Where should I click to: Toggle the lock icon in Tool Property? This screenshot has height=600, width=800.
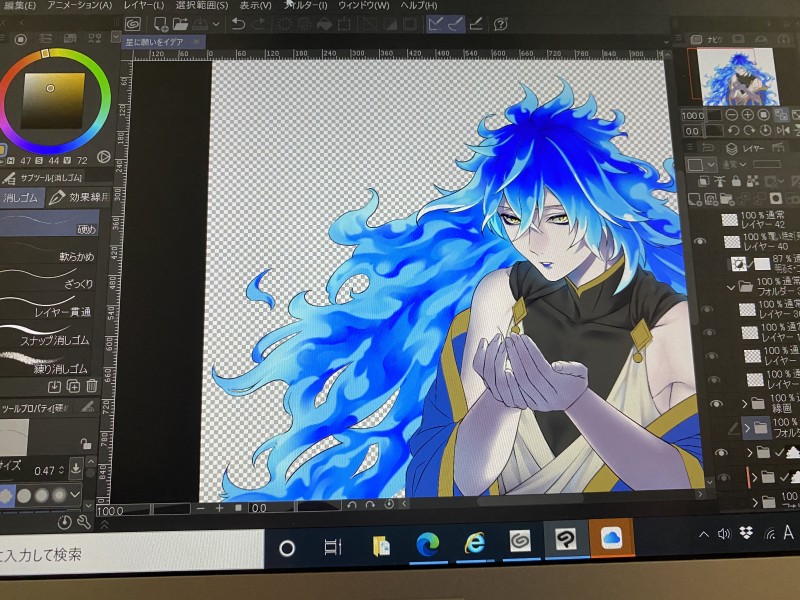[86, 443]
